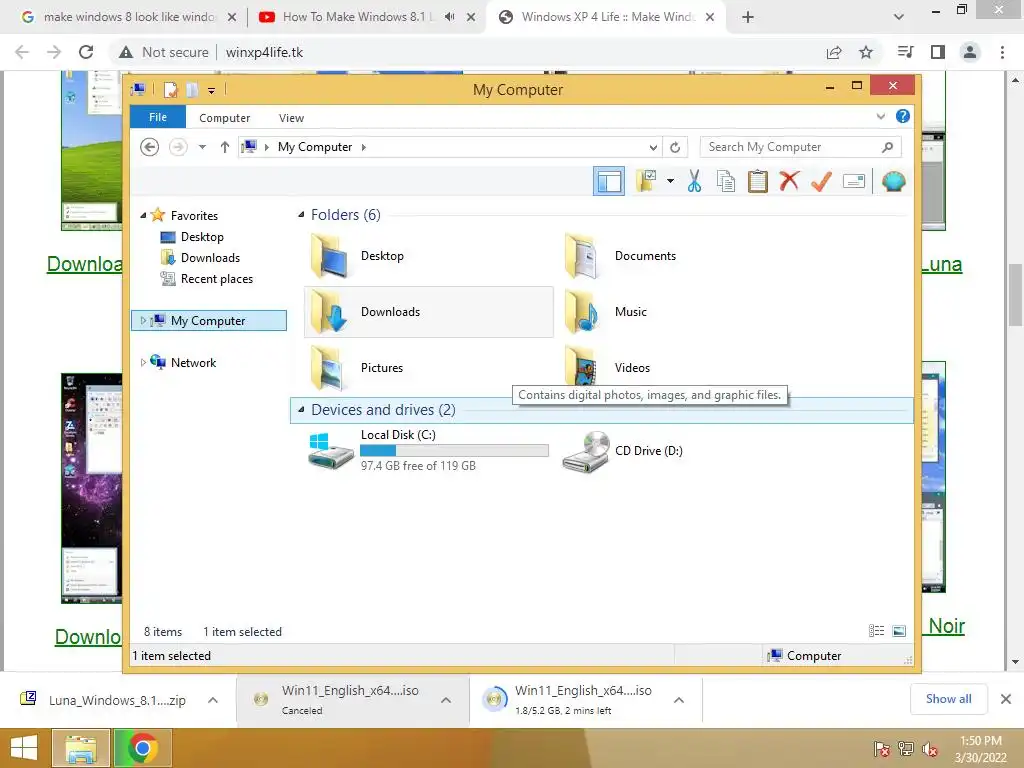Click the Explorer Back arrow button
The height and width of the screenshot is (768, 1024).
click(x=150, y=147)
